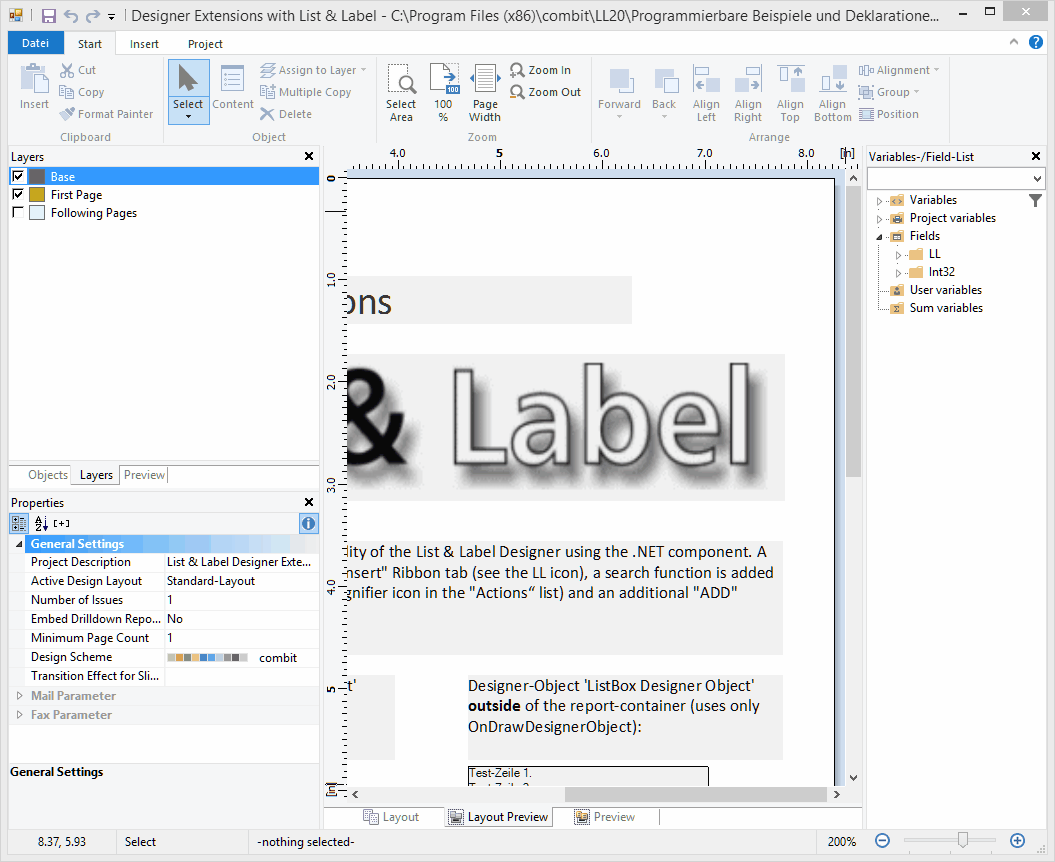Uncheck the Base layer checkbox

18,176
